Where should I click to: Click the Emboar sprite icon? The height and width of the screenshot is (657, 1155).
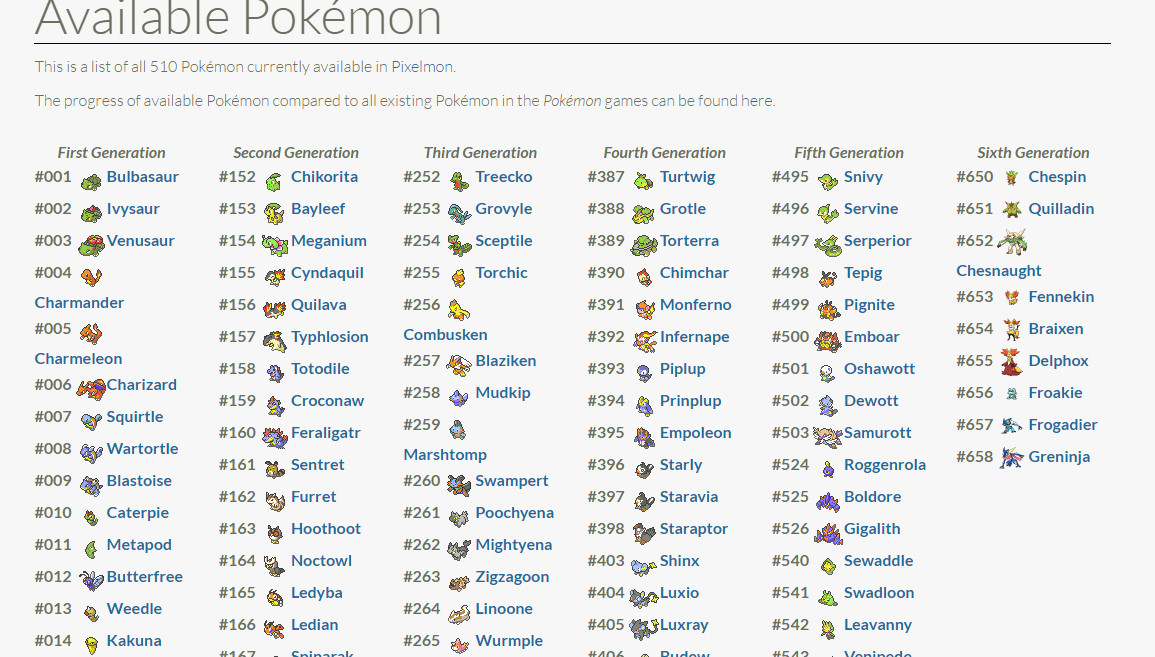pyautogui.click(x=827, y=340)
